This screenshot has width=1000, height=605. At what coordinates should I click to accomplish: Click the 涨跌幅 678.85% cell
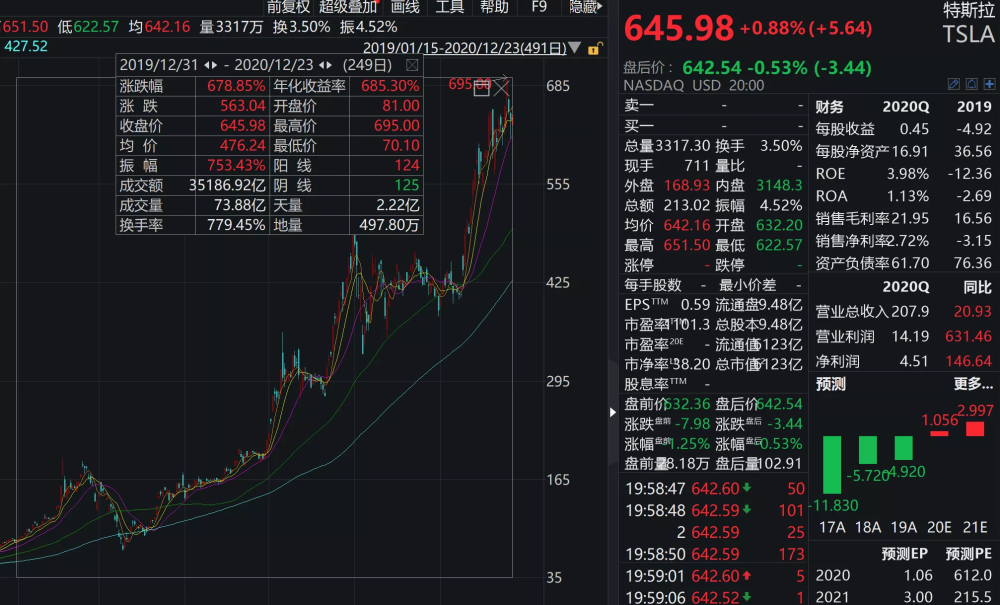pos(192,86)
